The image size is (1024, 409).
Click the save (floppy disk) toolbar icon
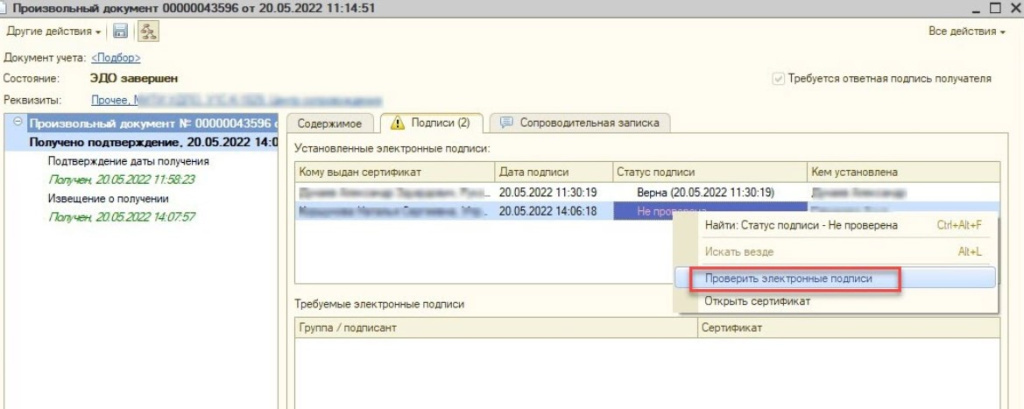click(120, 32)
